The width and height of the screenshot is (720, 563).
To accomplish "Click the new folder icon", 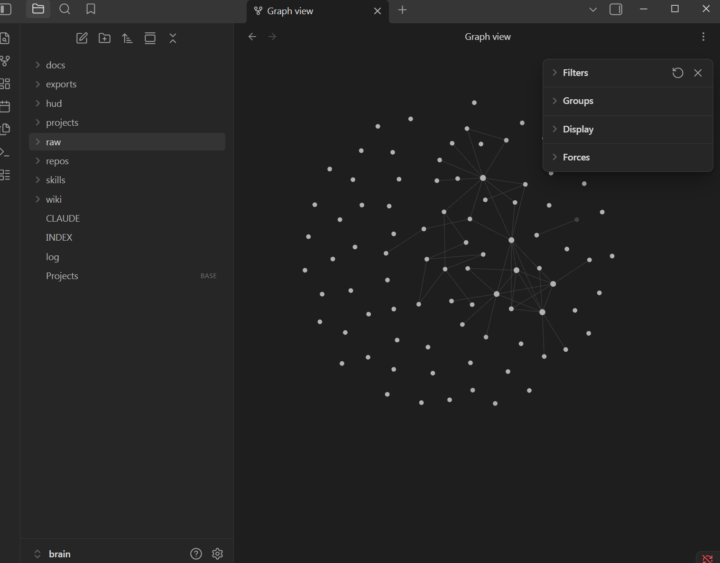I will (x=105, y=38).
